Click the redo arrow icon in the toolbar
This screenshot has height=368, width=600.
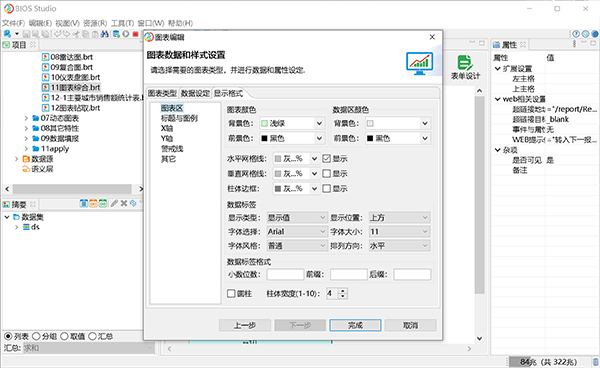tap(67, 34)
